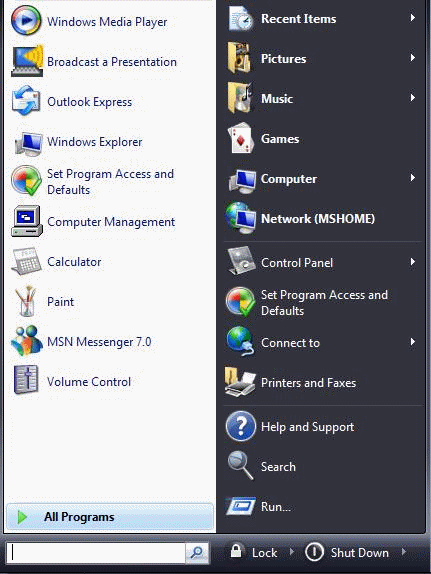431x574 pixels.
Task: Open the Games cards icon
Action: 241,139
